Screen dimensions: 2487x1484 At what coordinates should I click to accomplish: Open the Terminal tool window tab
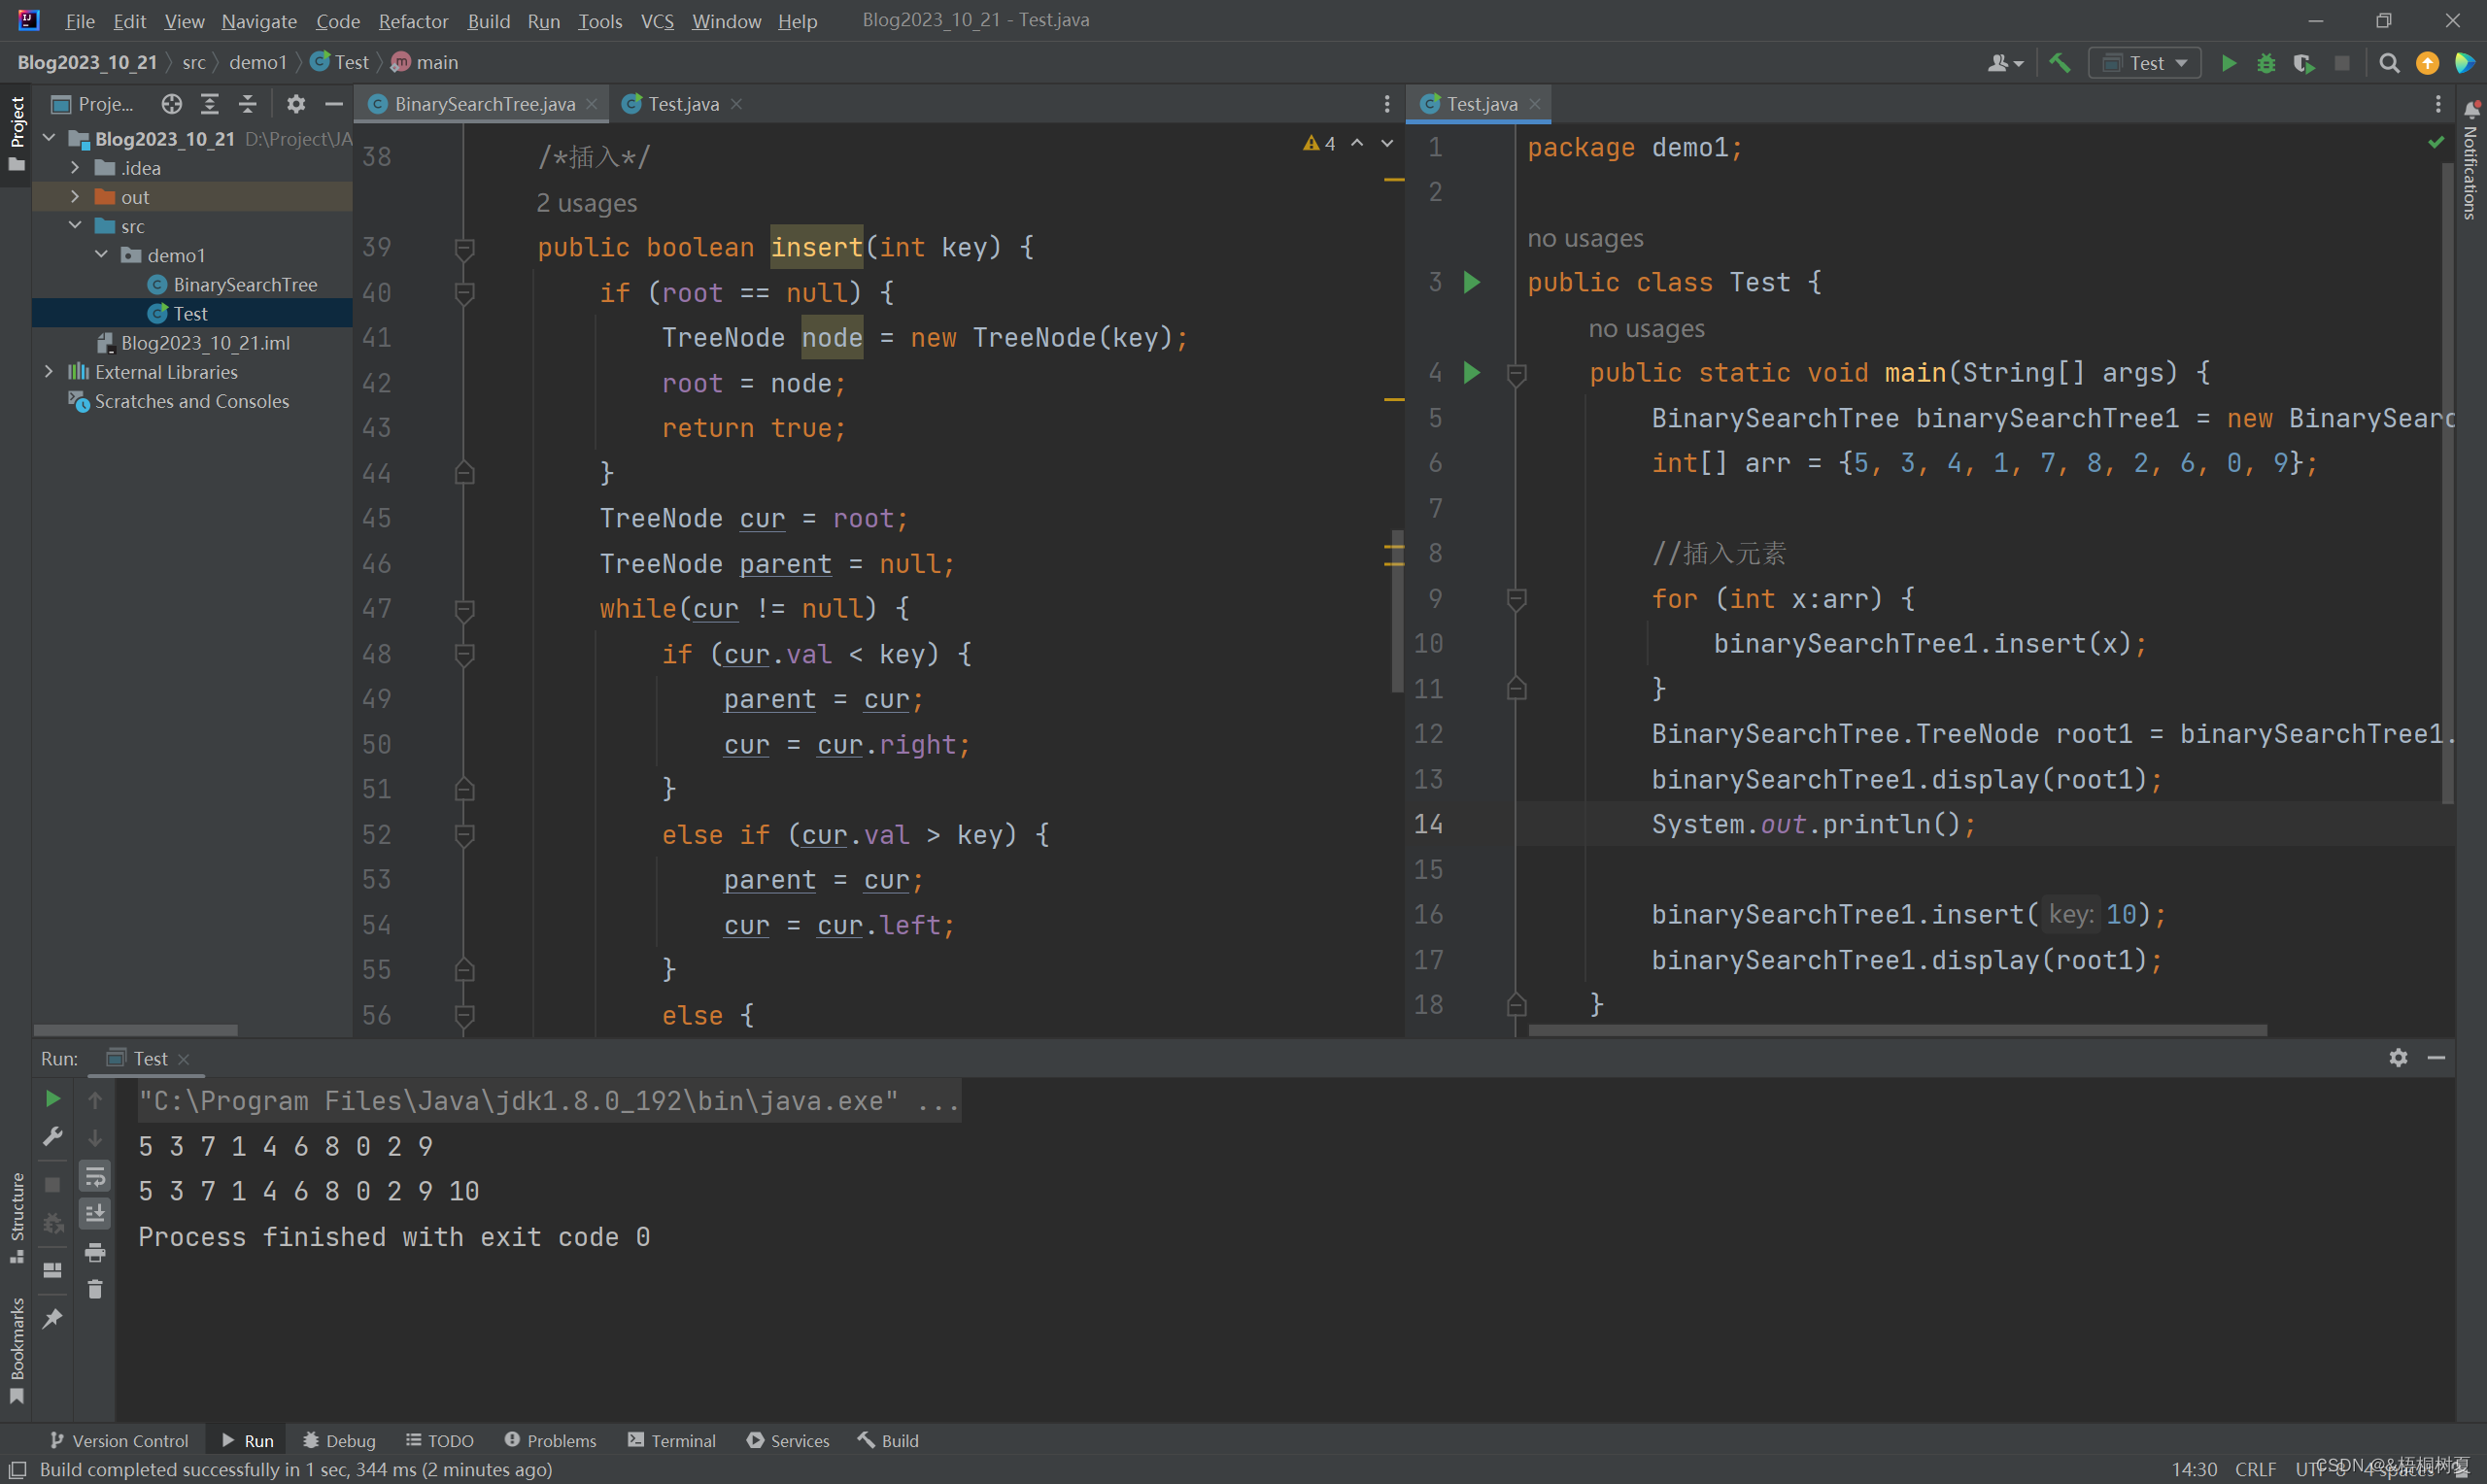(x=671, y=1440)
